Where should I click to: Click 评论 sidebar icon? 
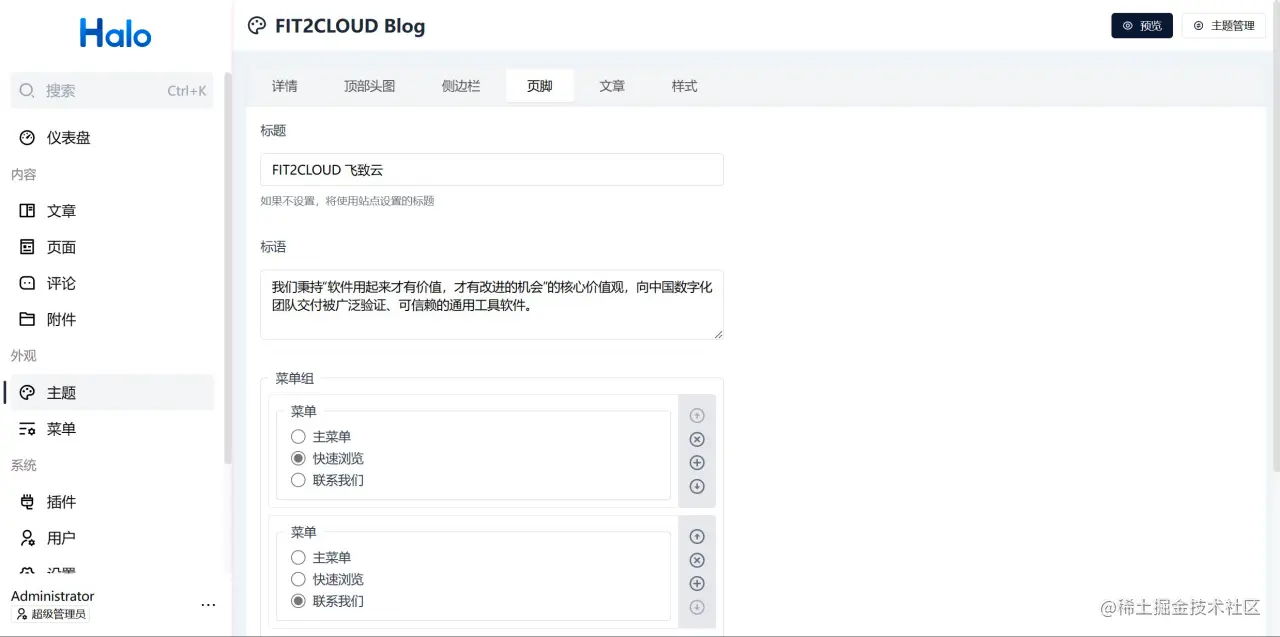click(27, 283)
